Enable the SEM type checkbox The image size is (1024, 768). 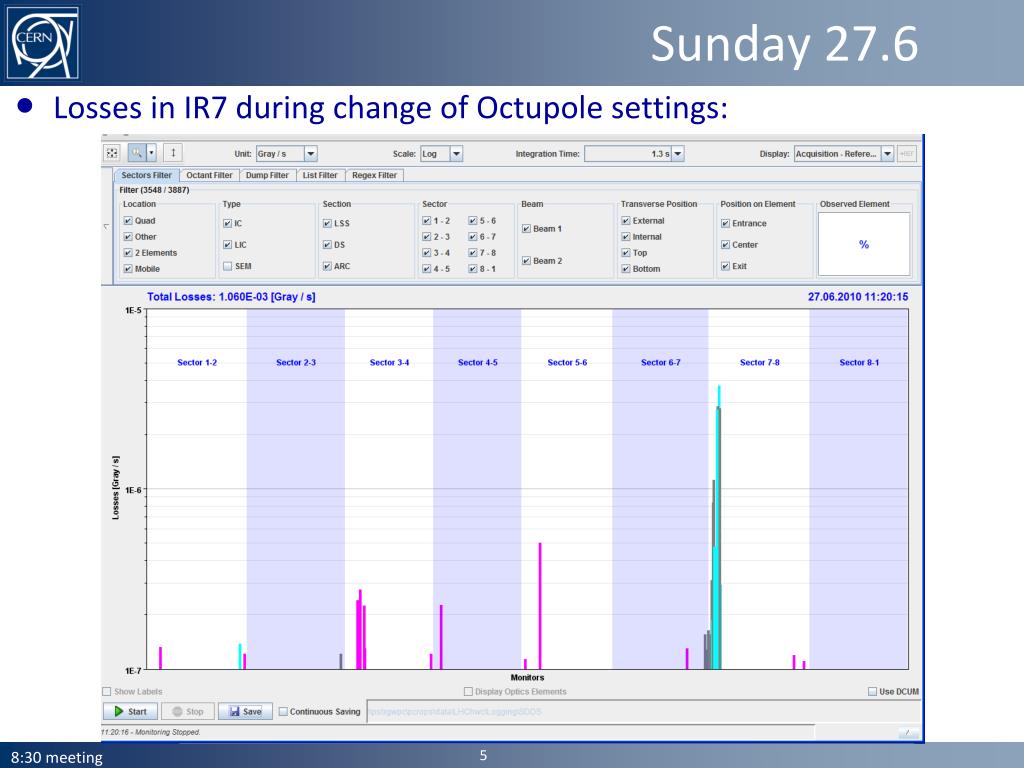pos(227,266)
